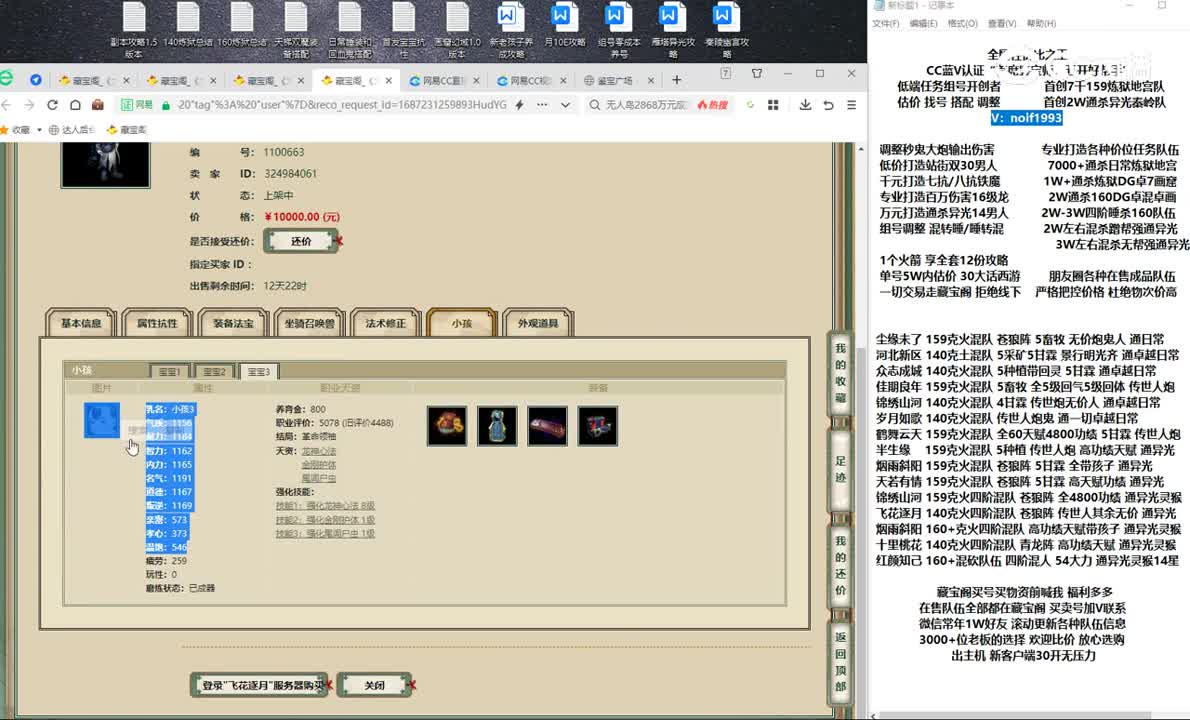Viewport: 1190px width, 720px height.
Task: Click the blue bottle equipment icon
Action: point(497,426)
